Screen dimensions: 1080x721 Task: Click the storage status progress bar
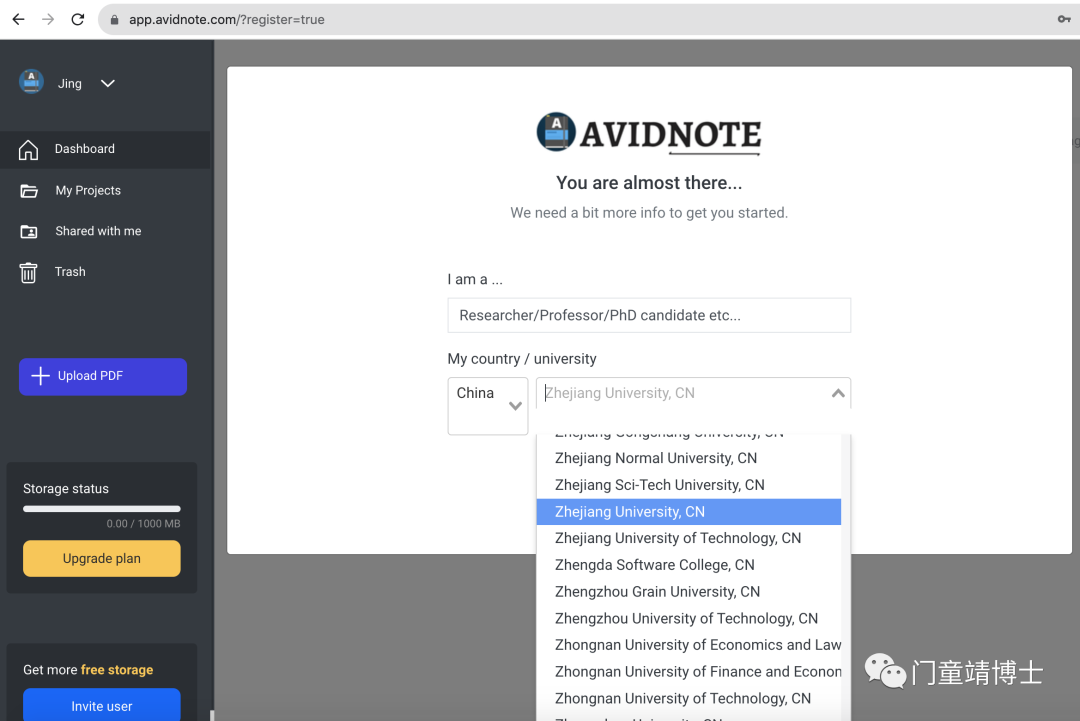[102, 509]
